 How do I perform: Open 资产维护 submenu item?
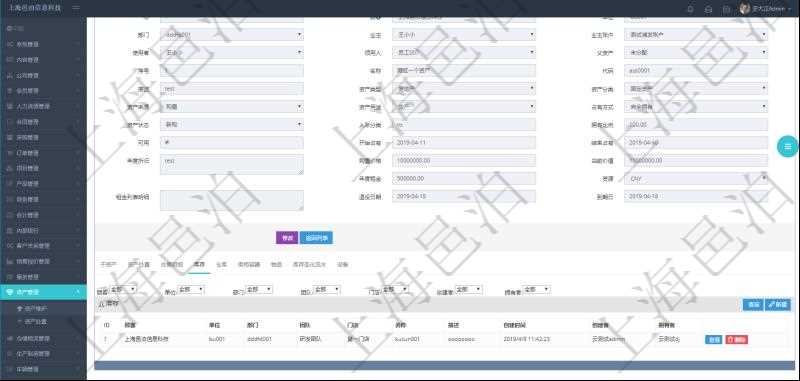tap(43, 309)
